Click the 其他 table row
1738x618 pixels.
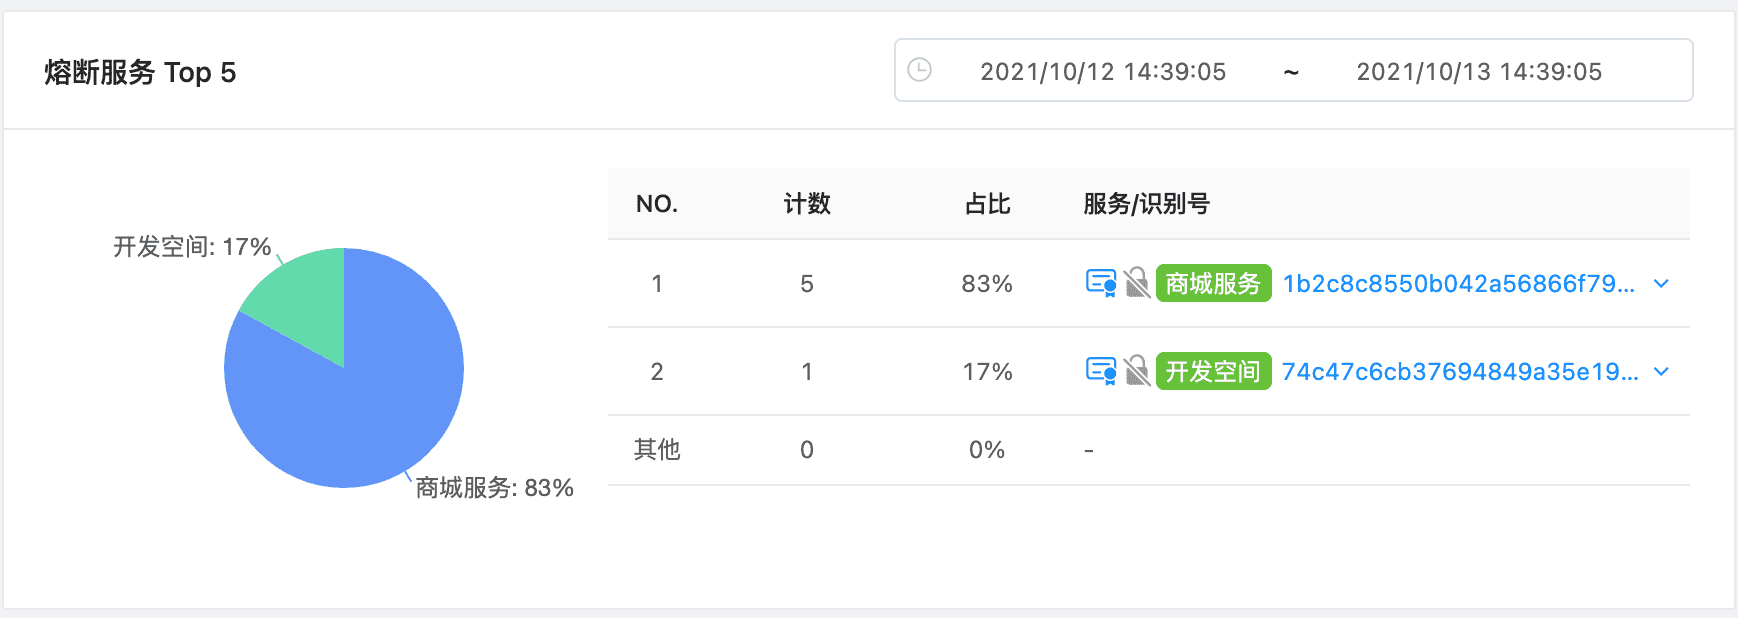point(1148,450)
